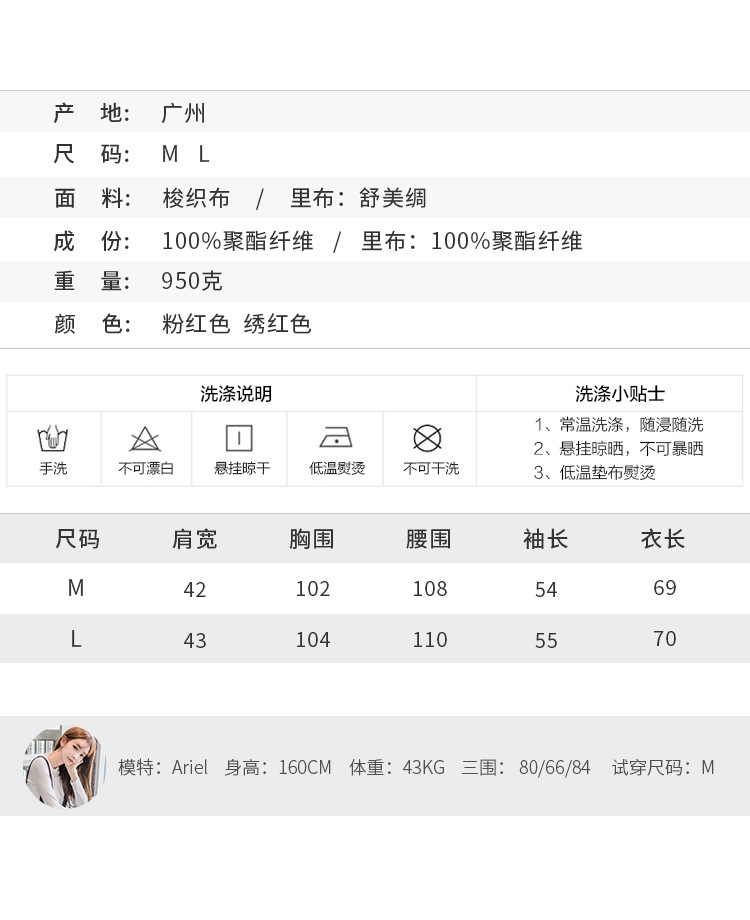
Task: Click the 产地 label
Action: pyautogui.click(x=92, y=113)
